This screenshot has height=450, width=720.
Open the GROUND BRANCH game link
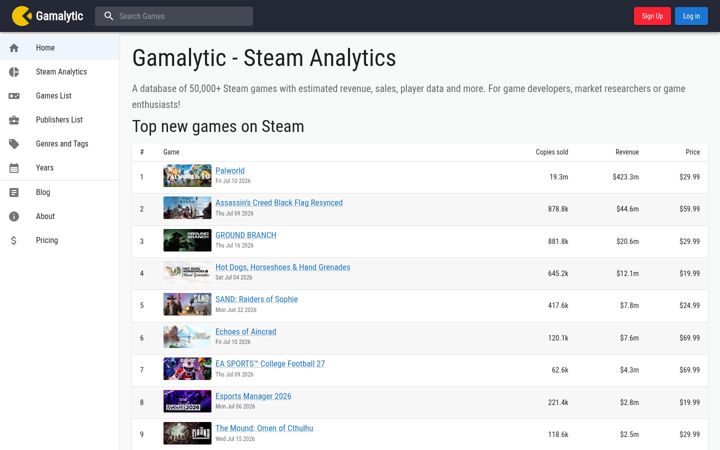(246, 235)
